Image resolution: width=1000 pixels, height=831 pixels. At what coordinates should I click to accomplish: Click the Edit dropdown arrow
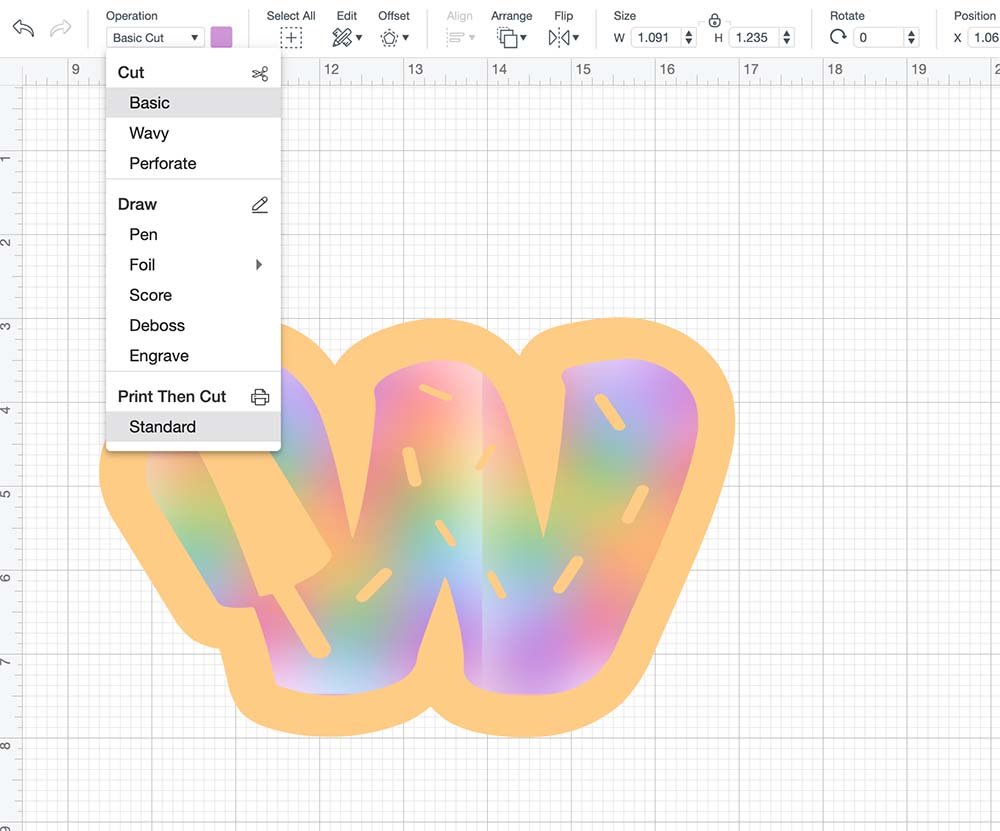point(358,38)
